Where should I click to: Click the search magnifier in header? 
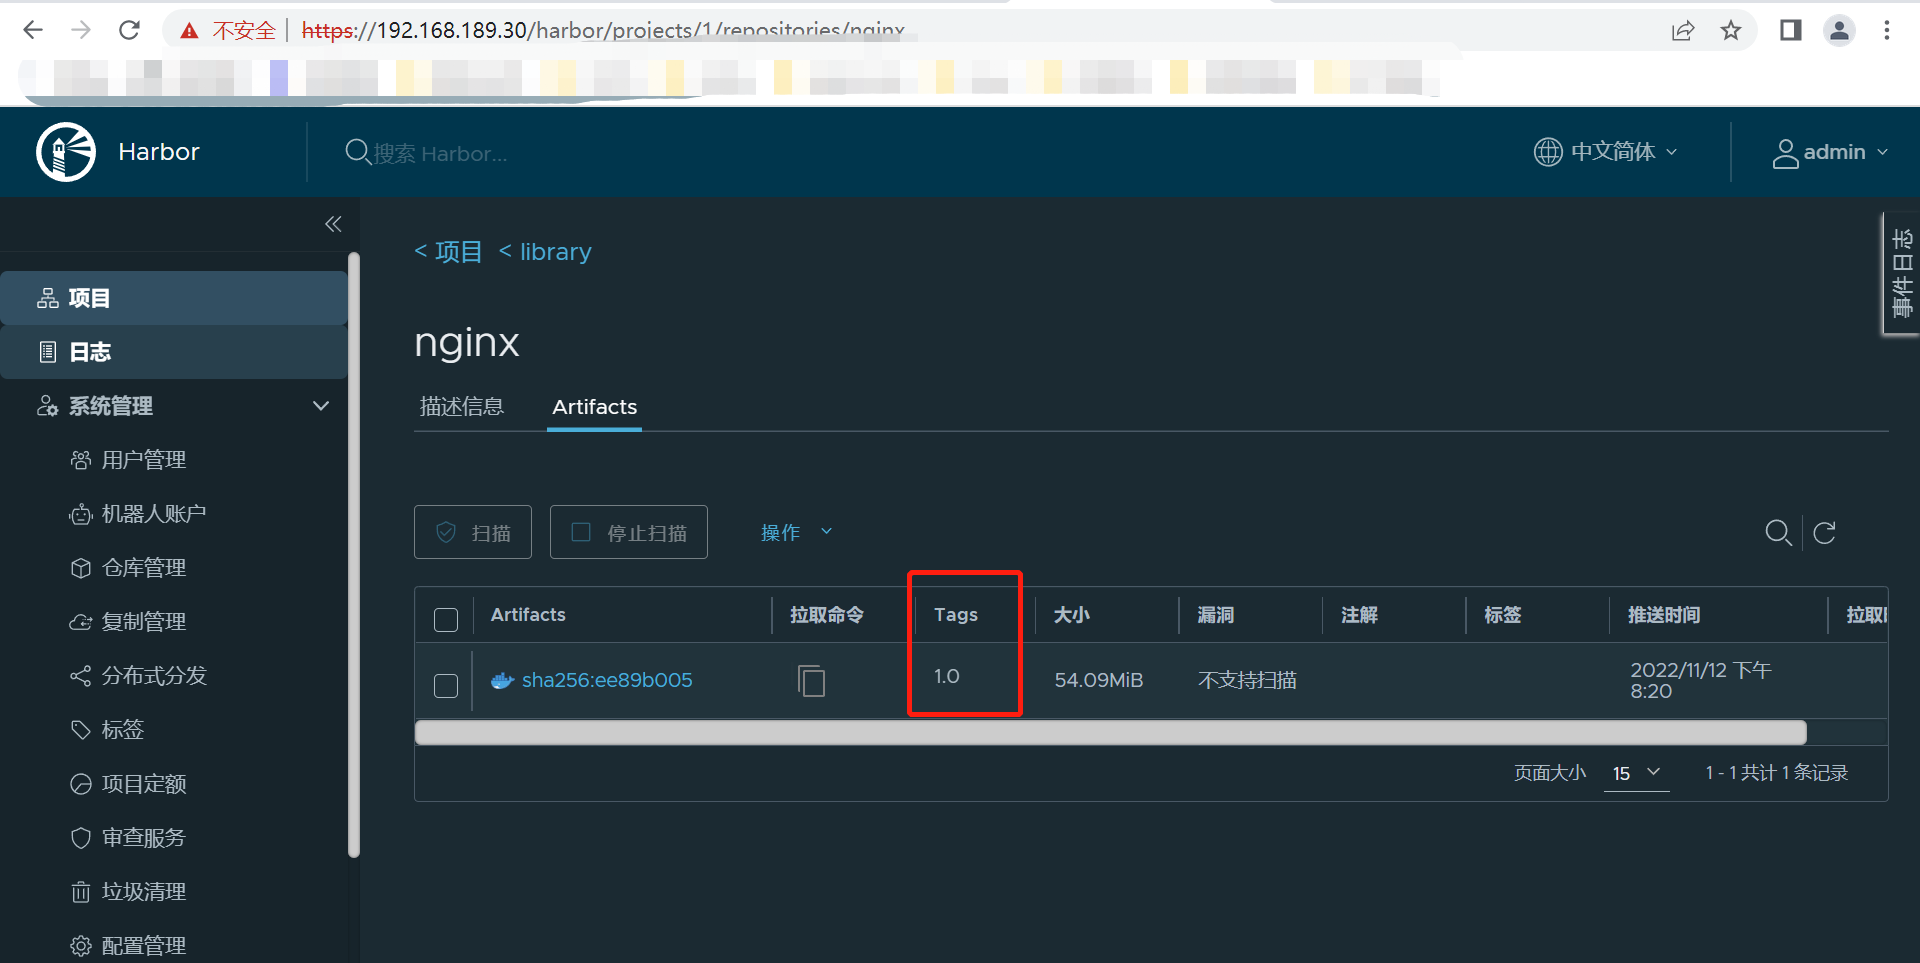tap(357, 152)
